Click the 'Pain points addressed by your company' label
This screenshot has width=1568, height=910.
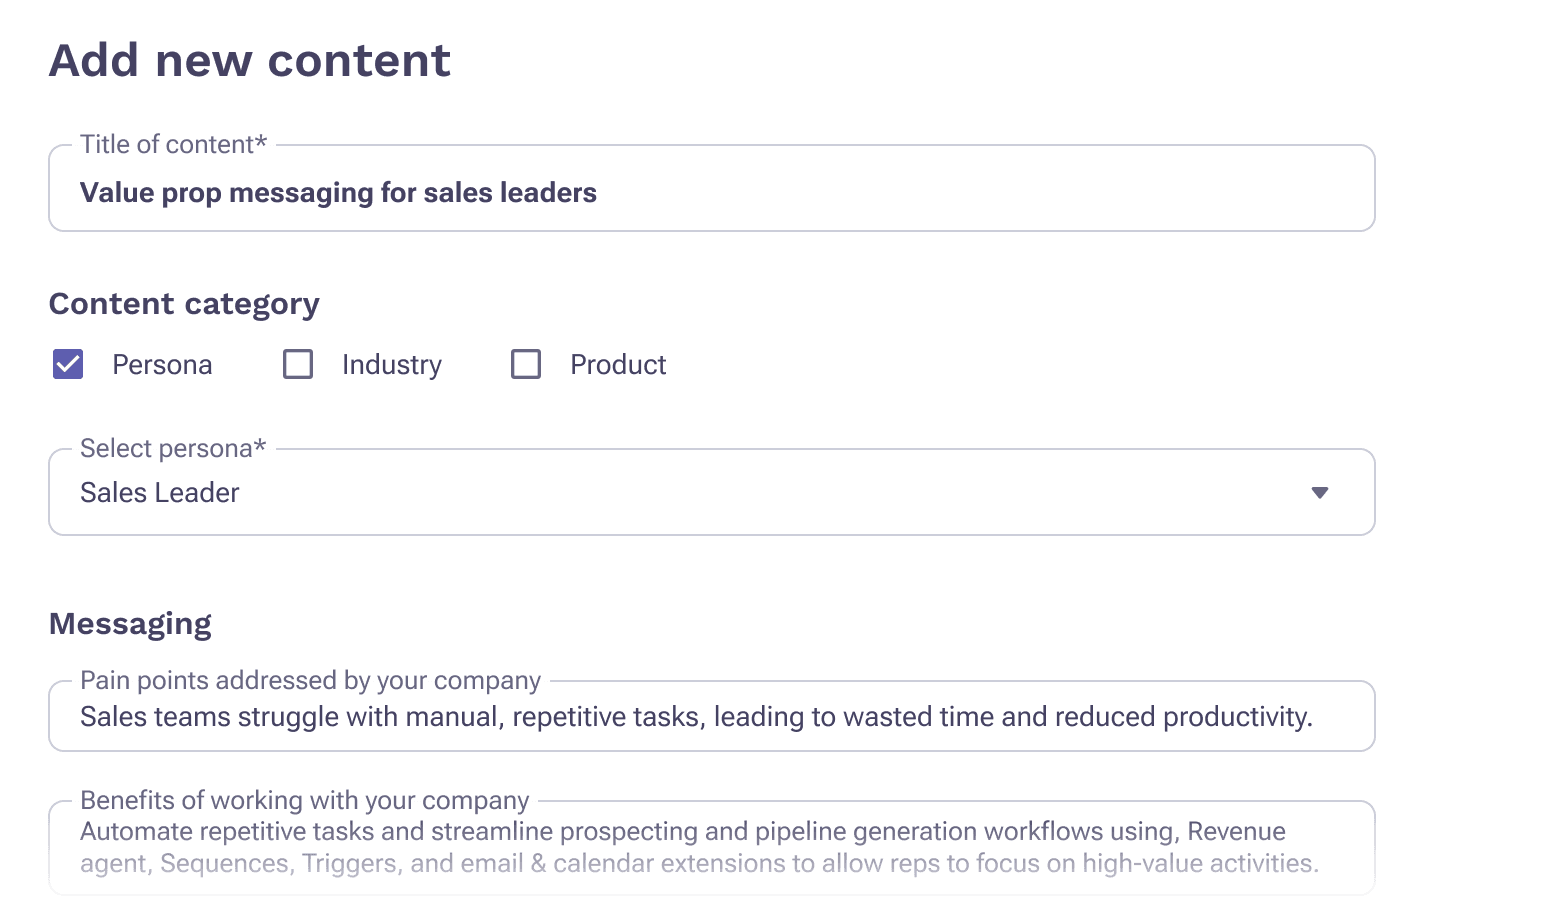[x=310, y=681]
